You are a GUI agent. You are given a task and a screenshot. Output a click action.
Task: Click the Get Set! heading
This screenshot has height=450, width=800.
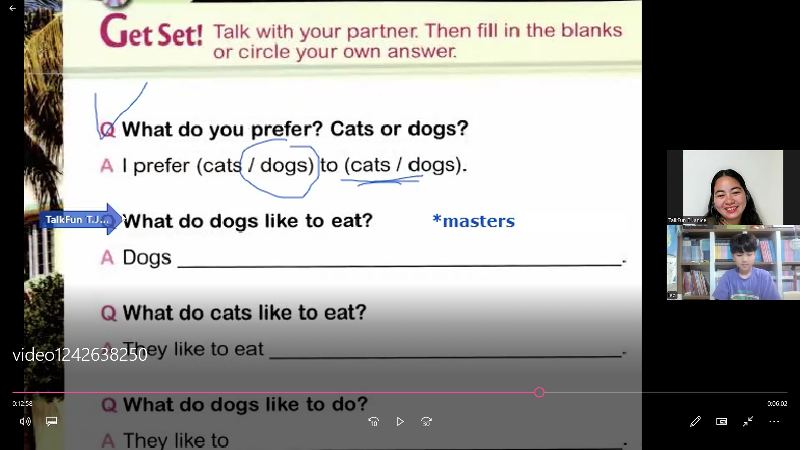point(152,34)
